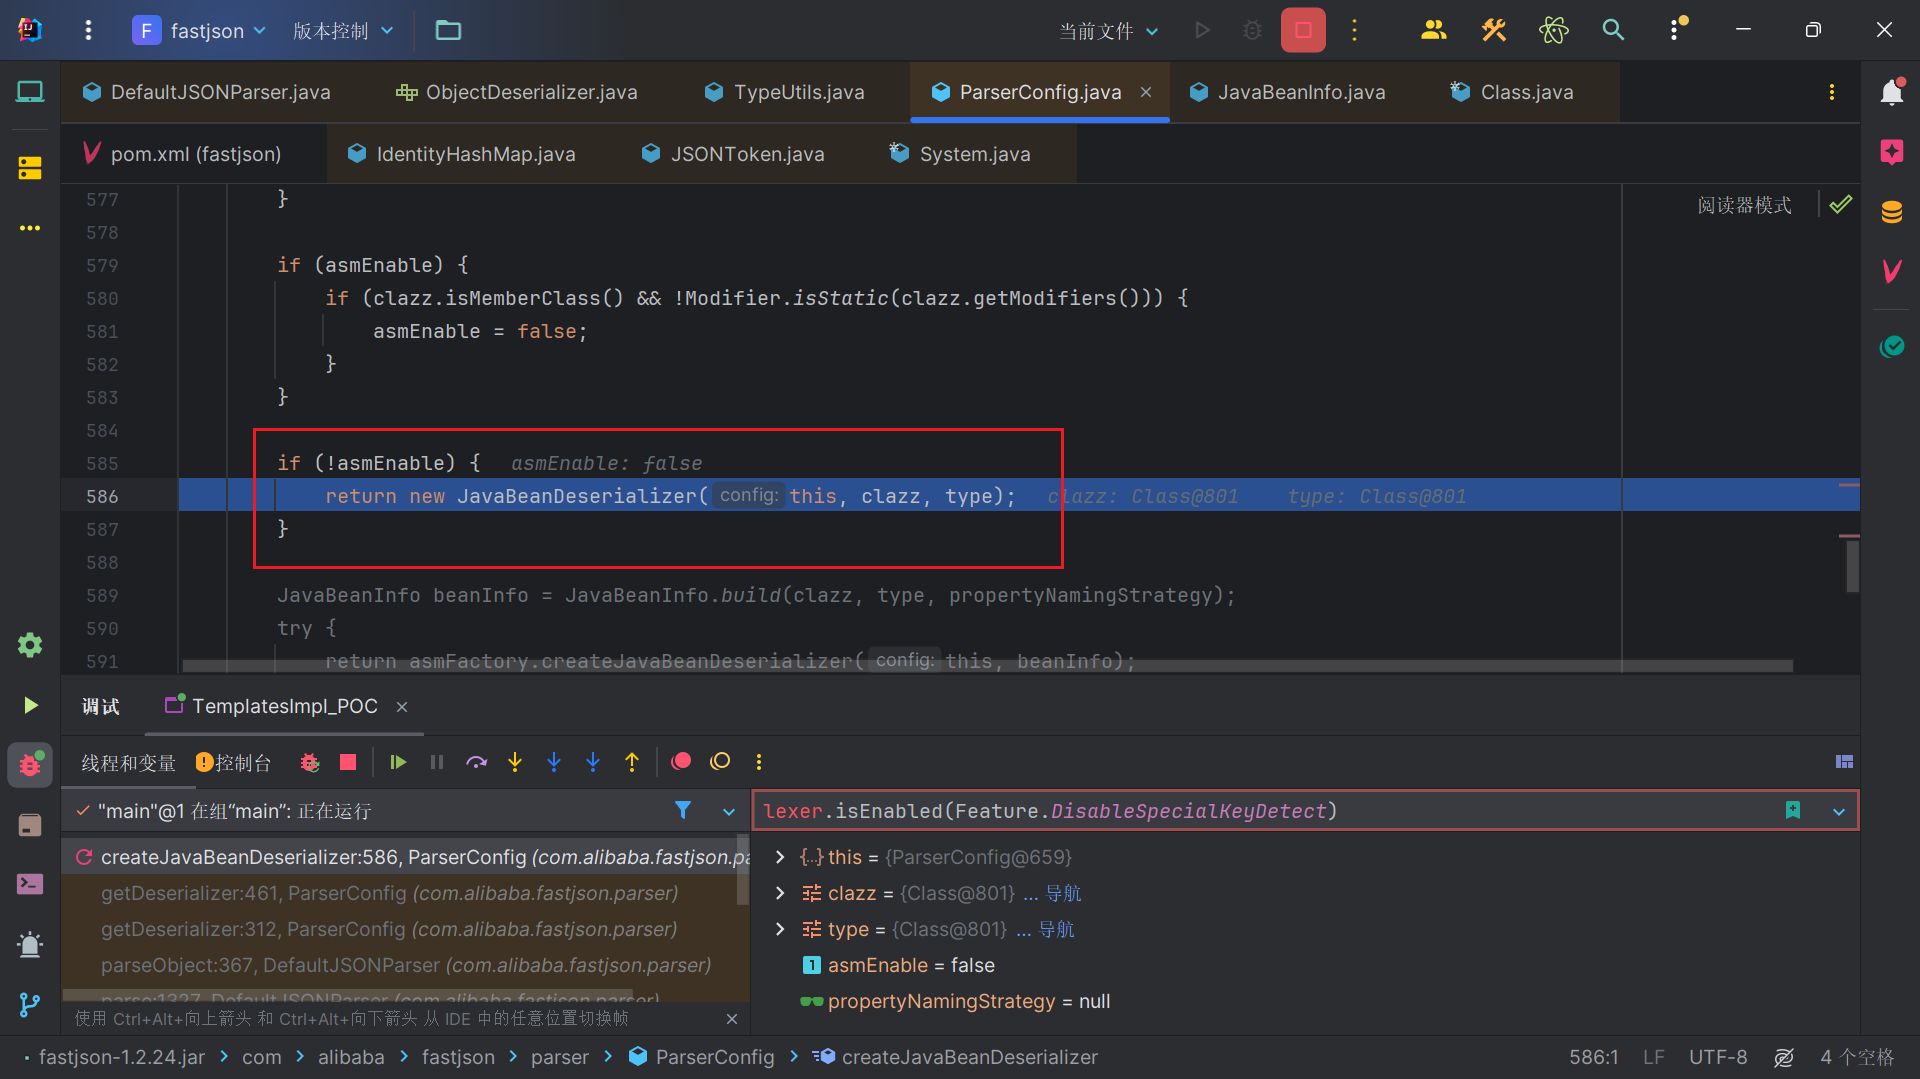Open Search Everywhere magnifier icon

point(1613,30)
